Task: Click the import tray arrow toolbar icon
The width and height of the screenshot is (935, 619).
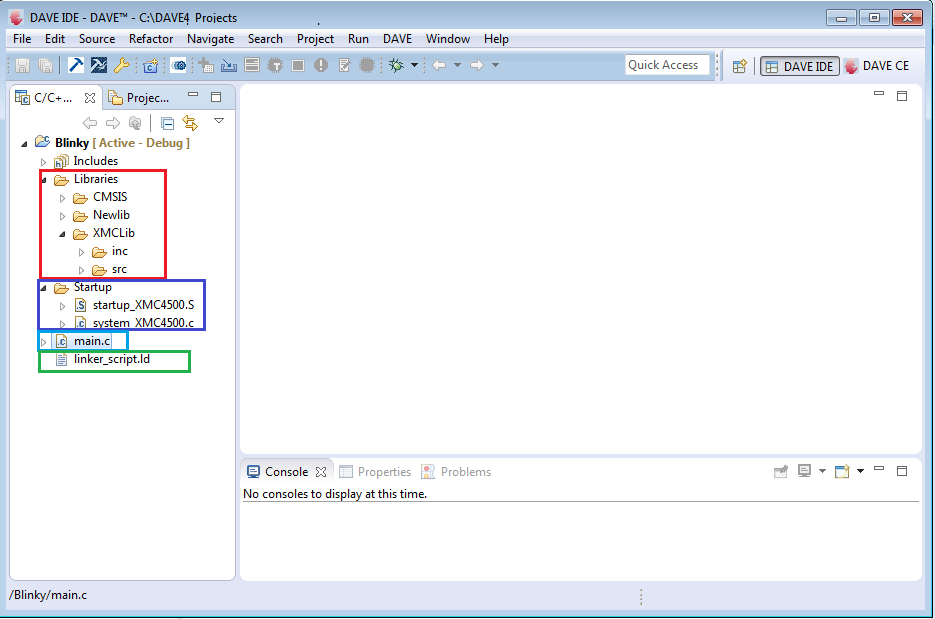Action: 229,65
